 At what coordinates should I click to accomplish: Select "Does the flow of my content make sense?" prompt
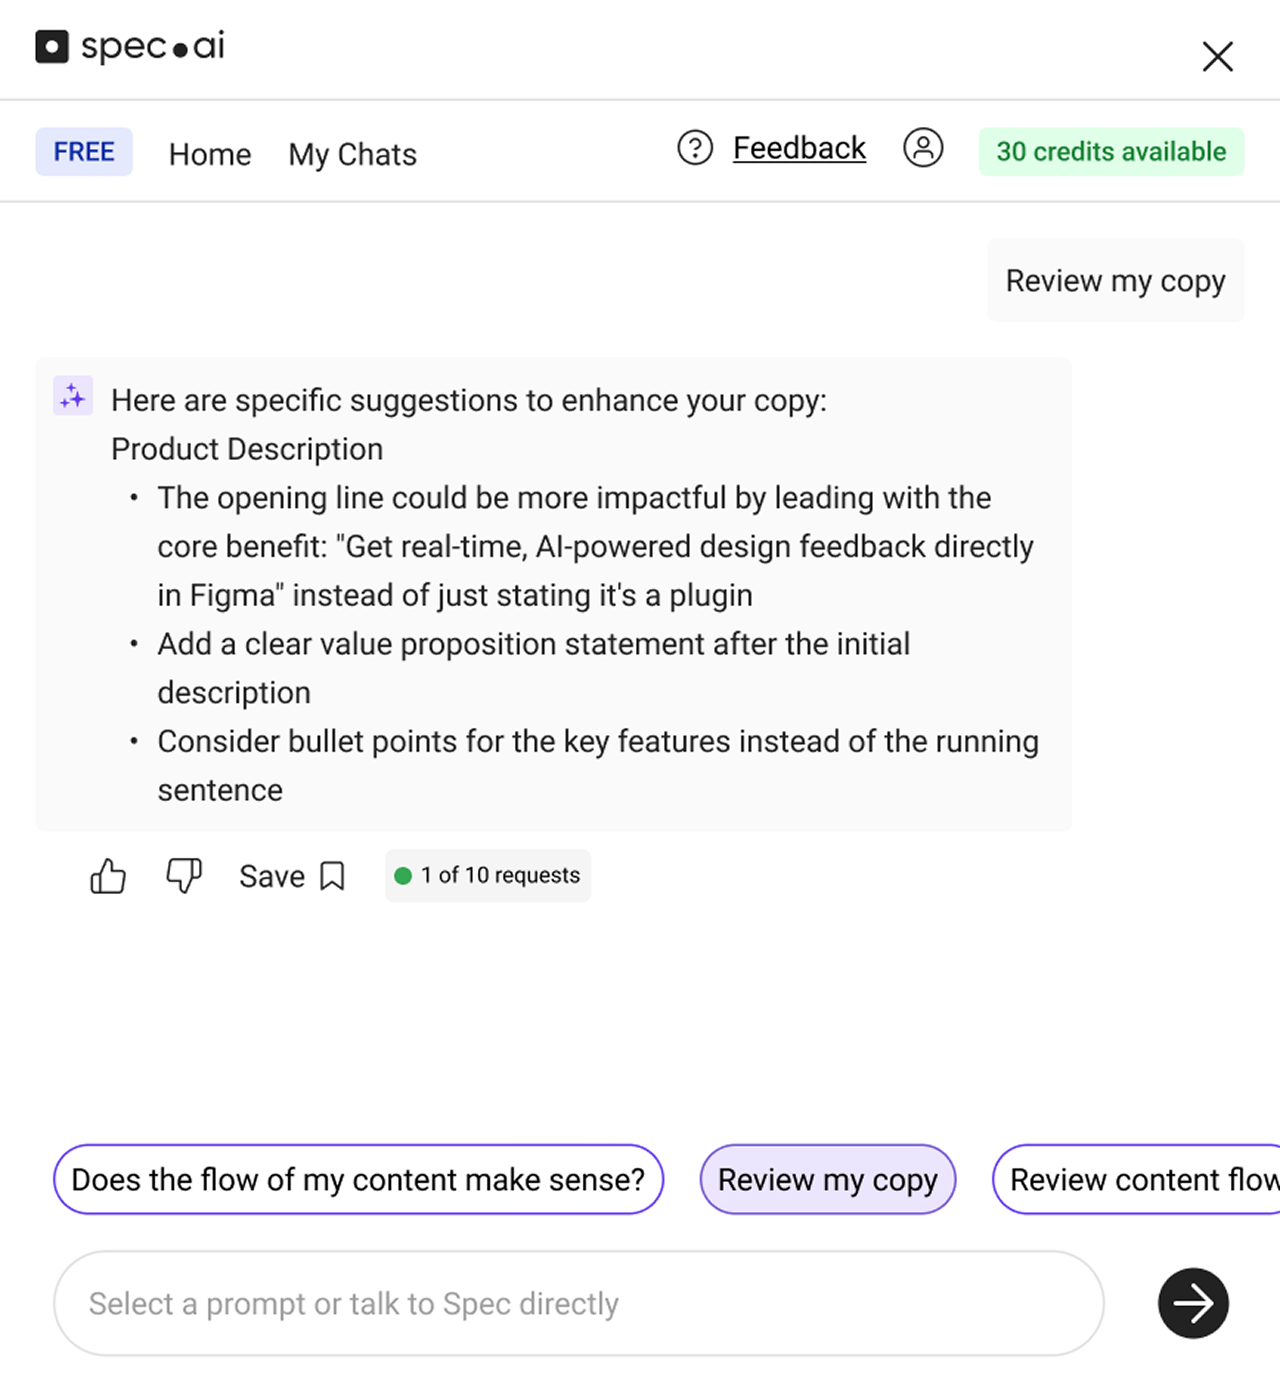358,1180
